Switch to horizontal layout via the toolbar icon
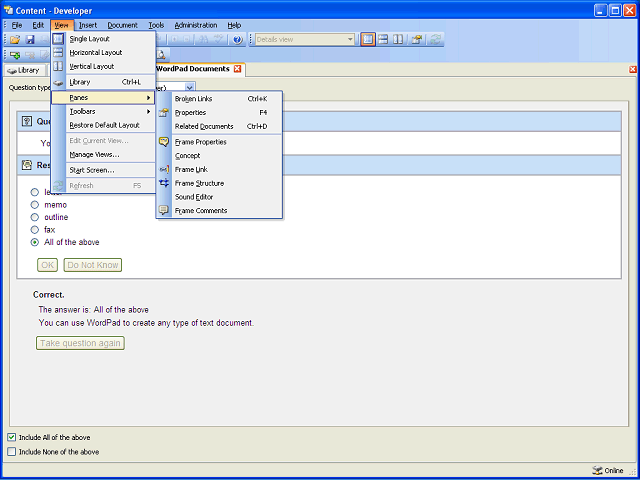Screen dimensions: 640x480 [383, 40]
